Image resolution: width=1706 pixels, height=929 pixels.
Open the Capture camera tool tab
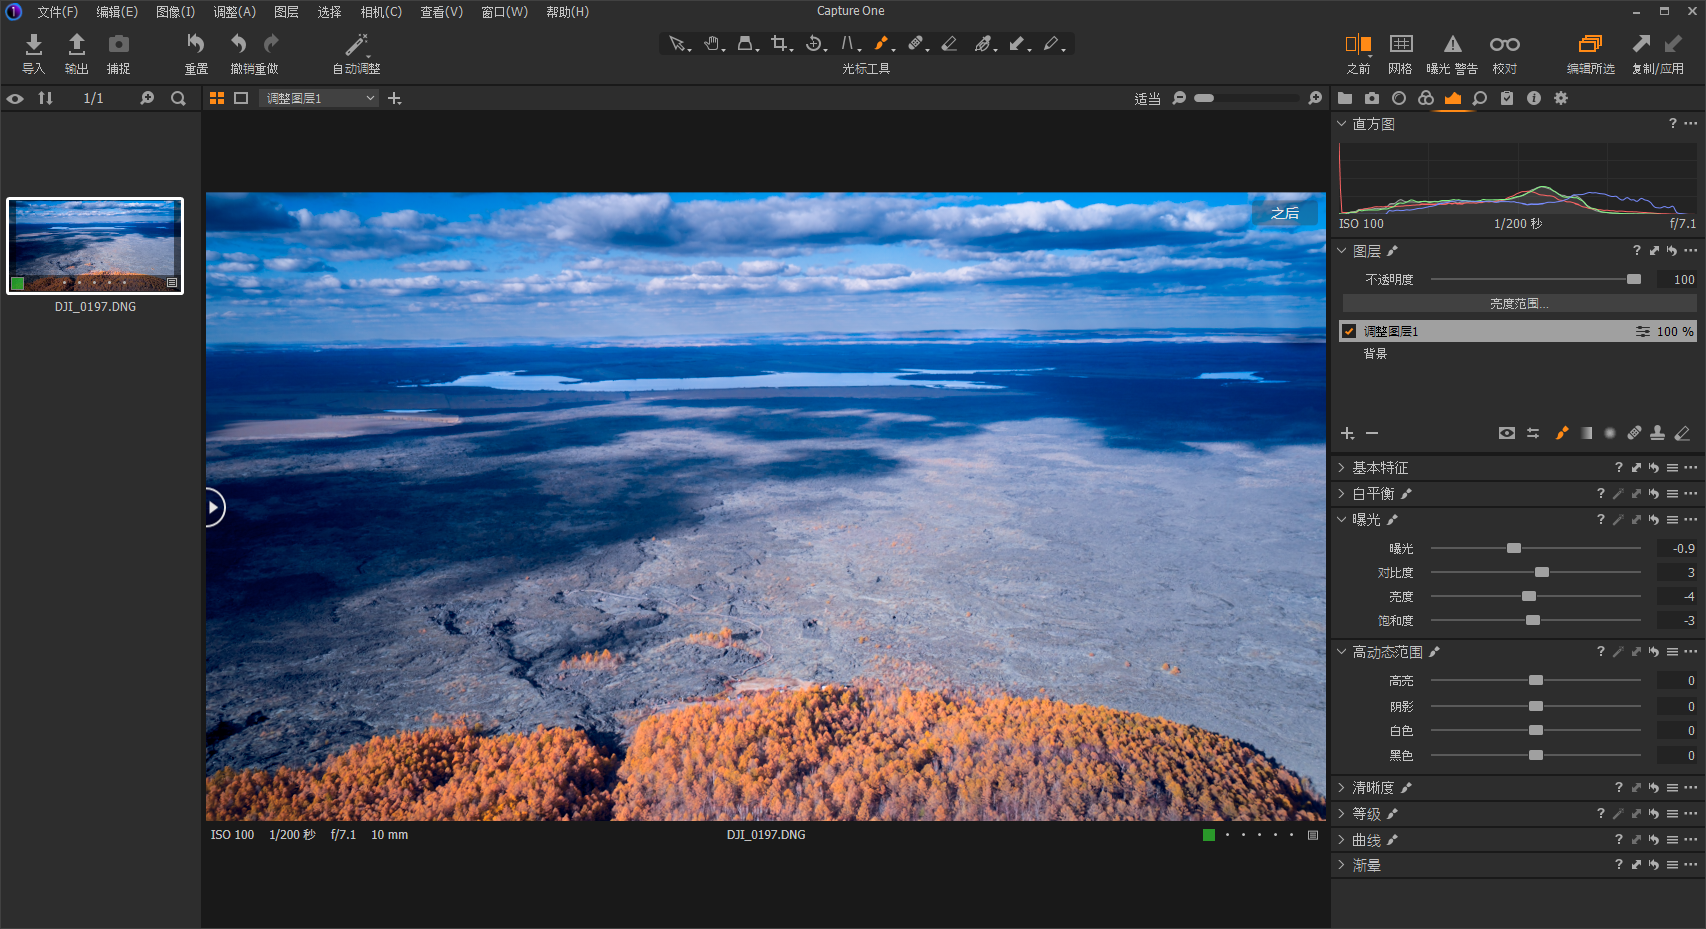[x=1372, y=98]
